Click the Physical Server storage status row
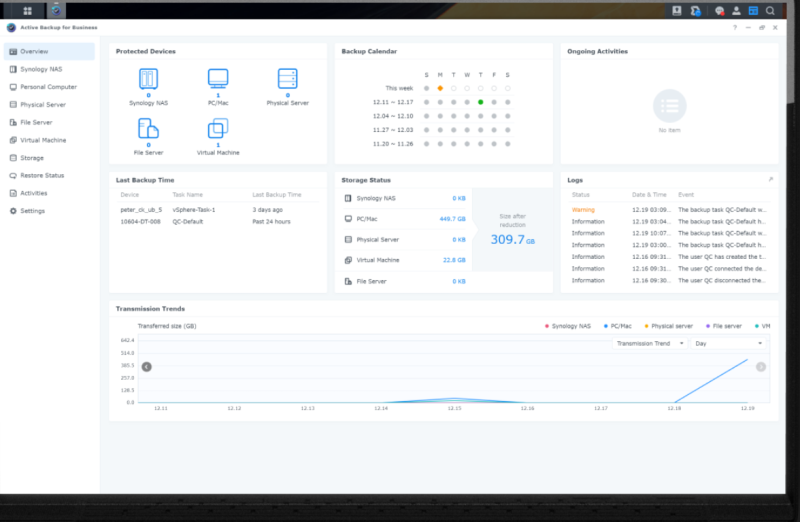This screenshot has height=522, width=800. click(x=405, y=240)
